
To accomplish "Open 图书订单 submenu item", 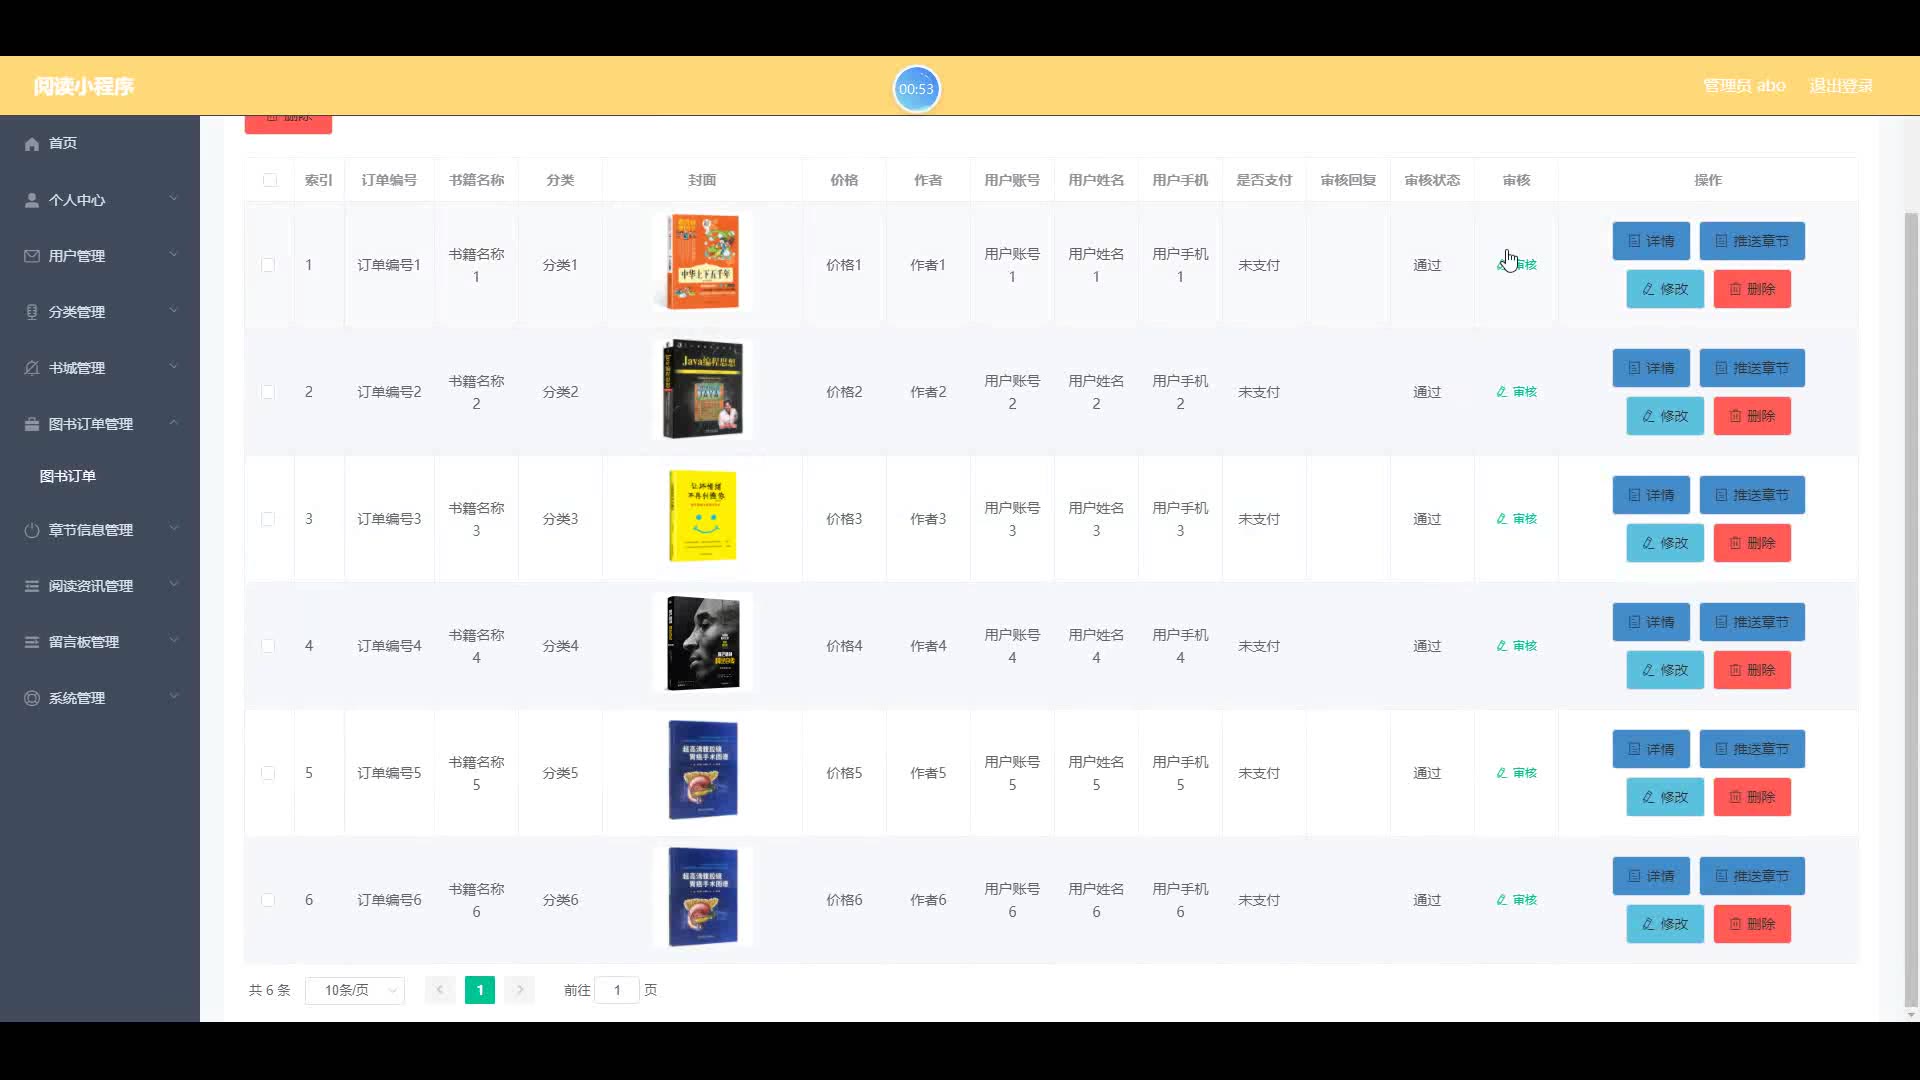I will tap(68, 476).
